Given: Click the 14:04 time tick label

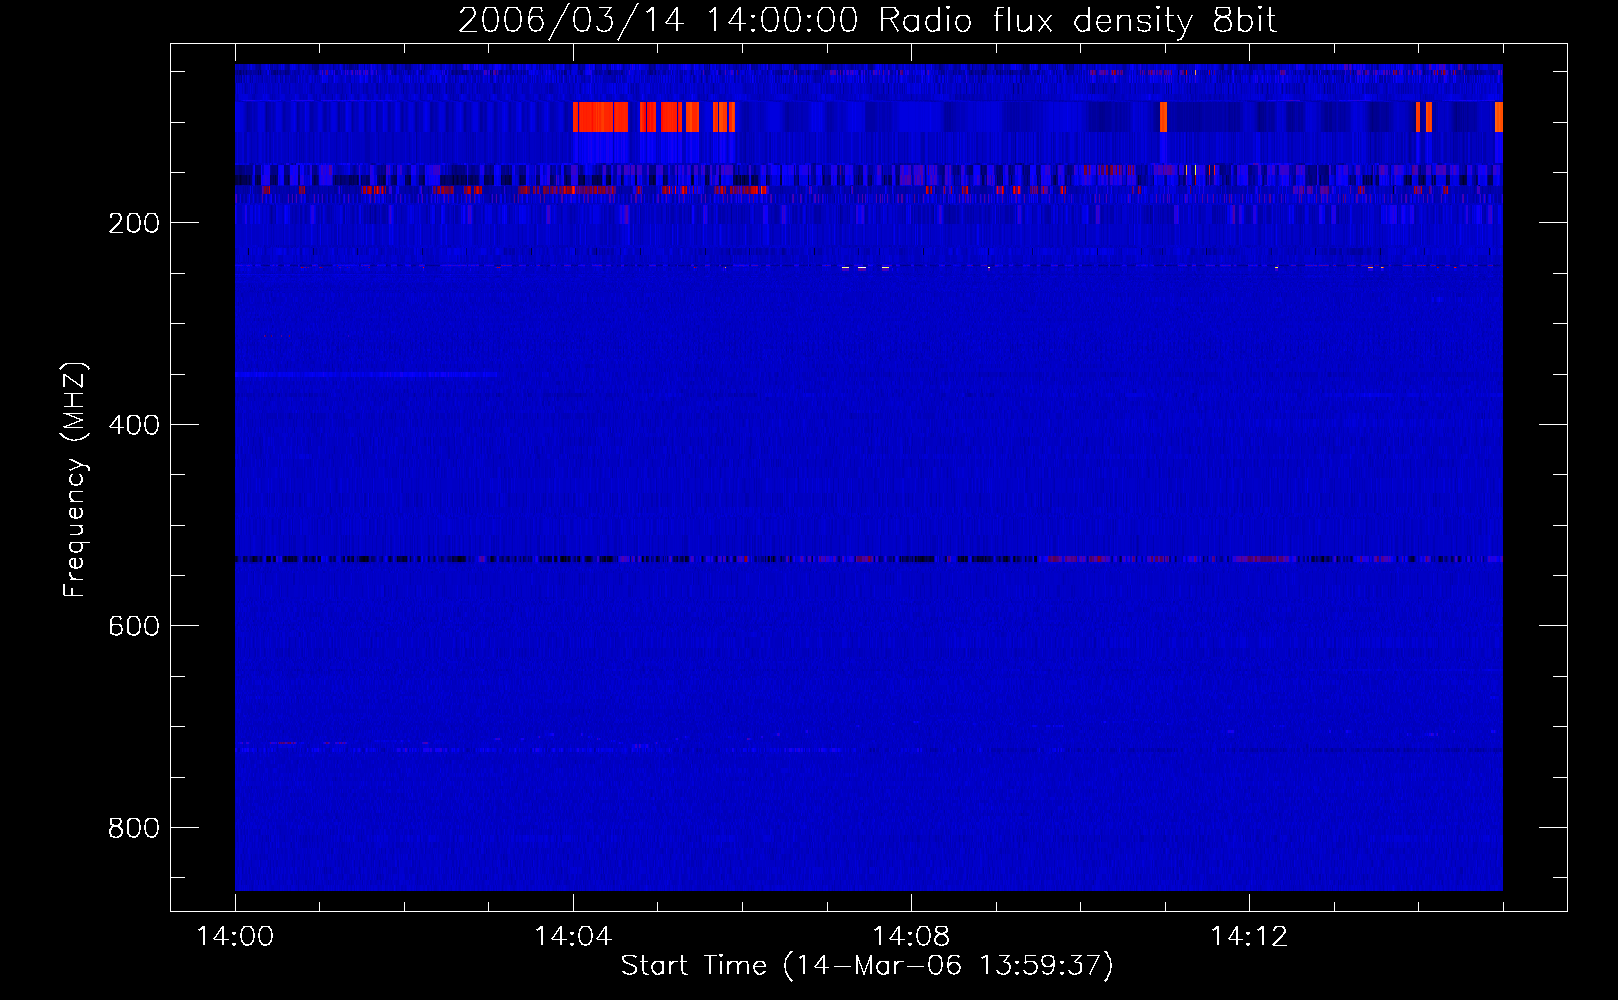Looking at the screenshot, I should [573, 937].
